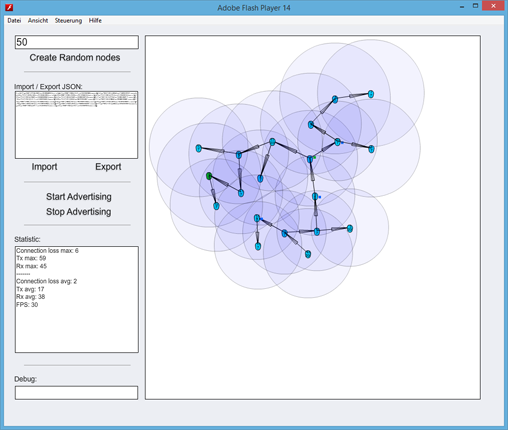Click the green node in the network

(x=209, y=176)
